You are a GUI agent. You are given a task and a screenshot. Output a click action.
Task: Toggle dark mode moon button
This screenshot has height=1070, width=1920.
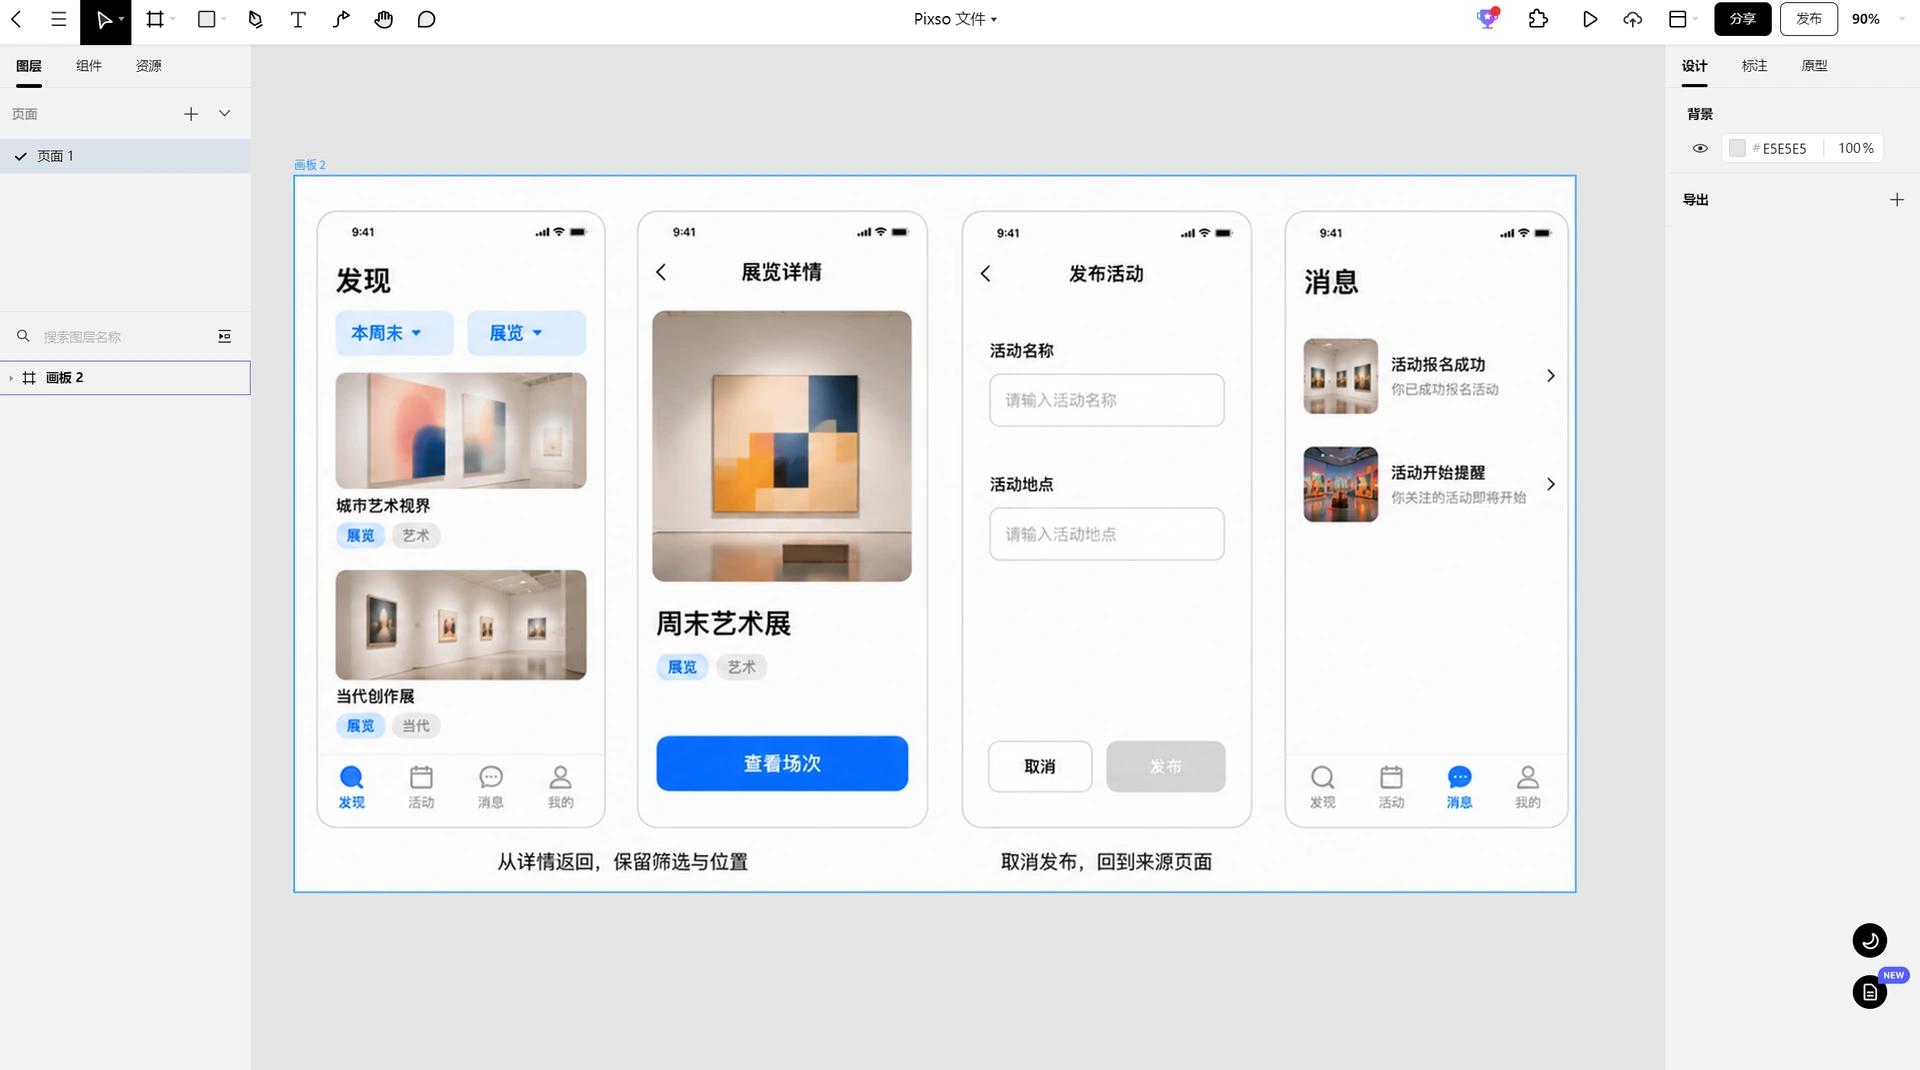click(x=1870, y=940)
